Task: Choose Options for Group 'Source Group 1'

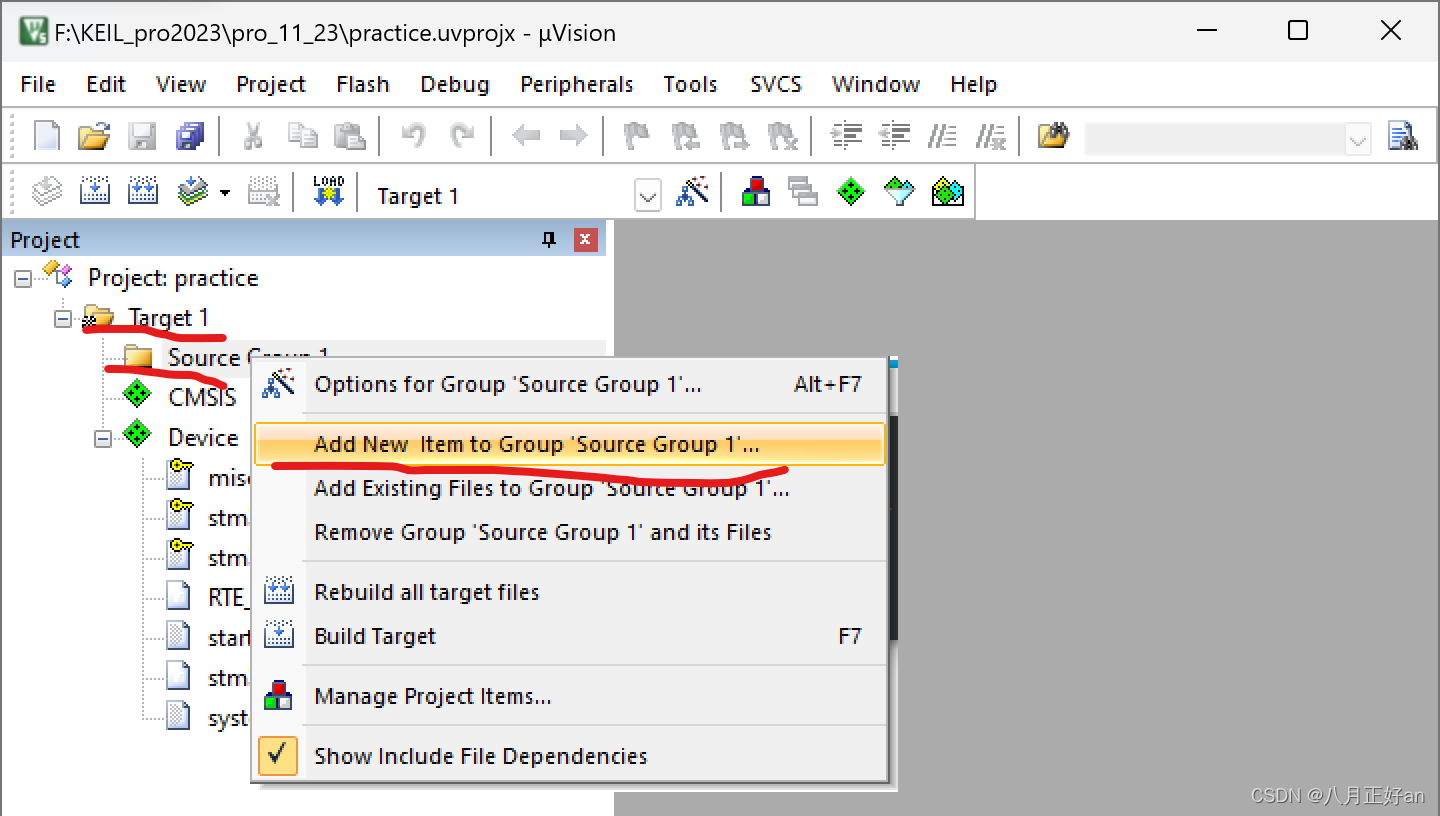Action: point(570,385)
